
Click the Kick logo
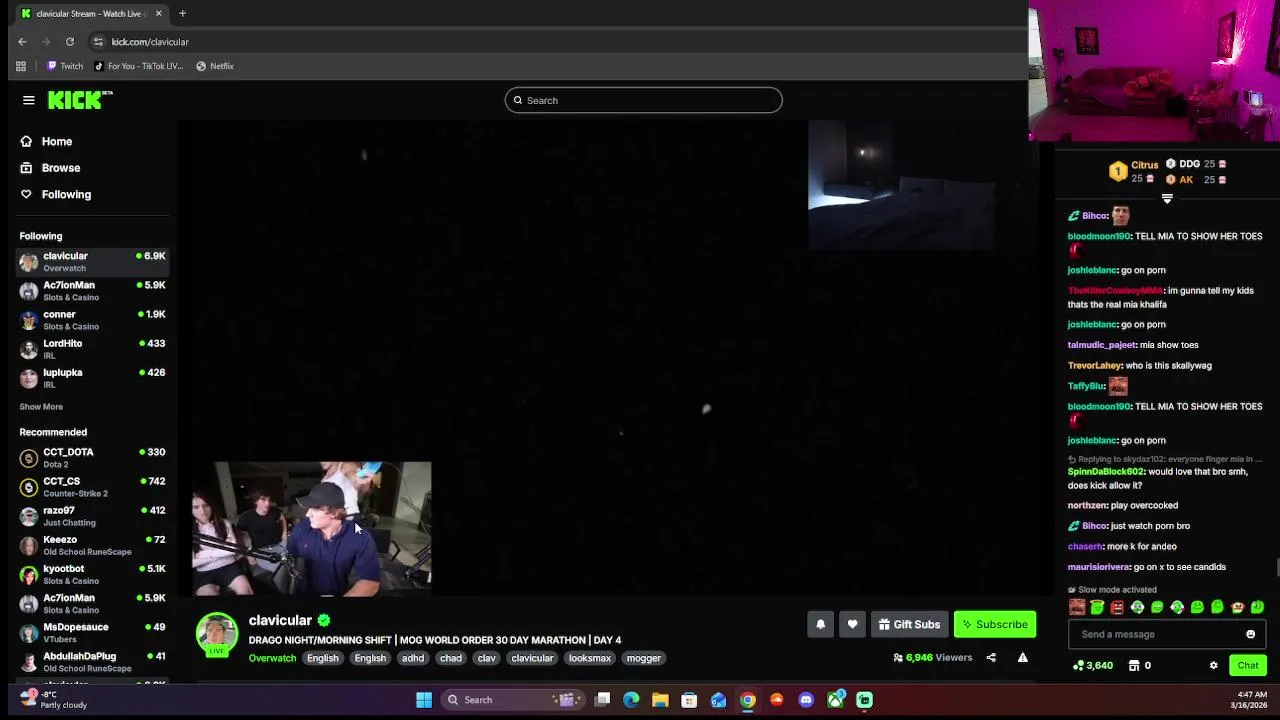pos(80,100)
